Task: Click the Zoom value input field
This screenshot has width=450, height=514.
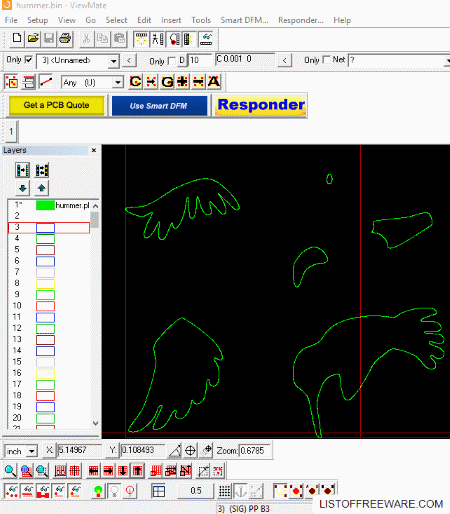Action: pos(255,451)
